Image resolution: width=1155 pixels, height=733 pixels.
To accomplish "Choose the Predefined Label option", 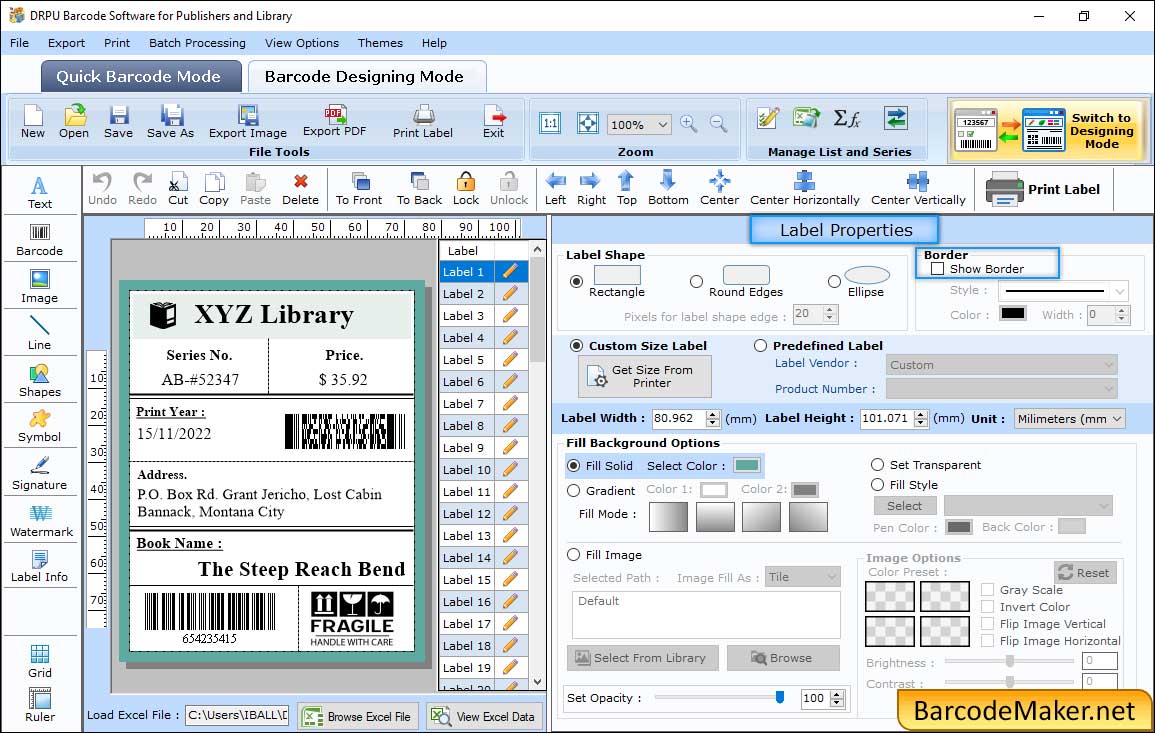I will [x=760, y=346].
